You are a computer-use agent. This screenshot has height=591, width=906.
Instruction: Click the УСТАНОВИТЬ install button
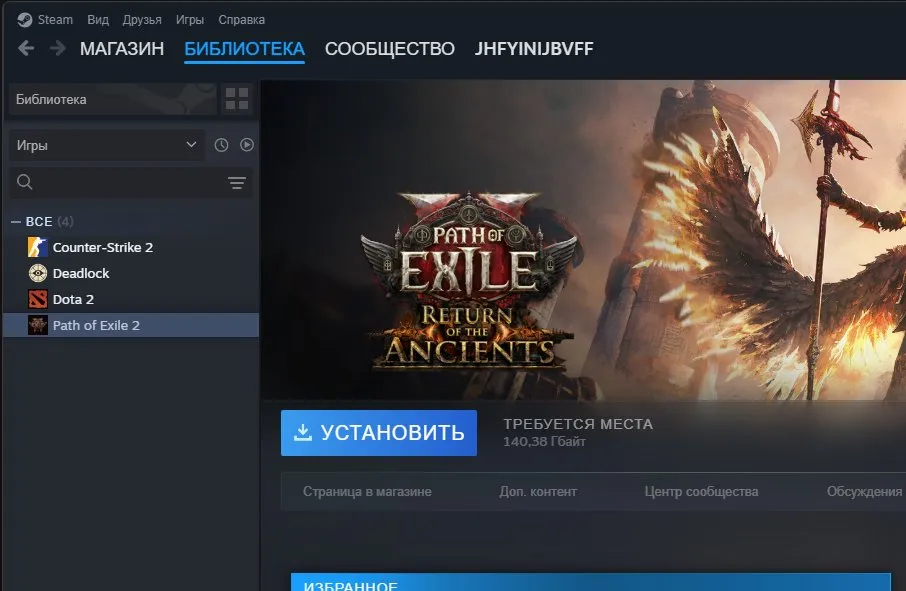coord(378,433)
